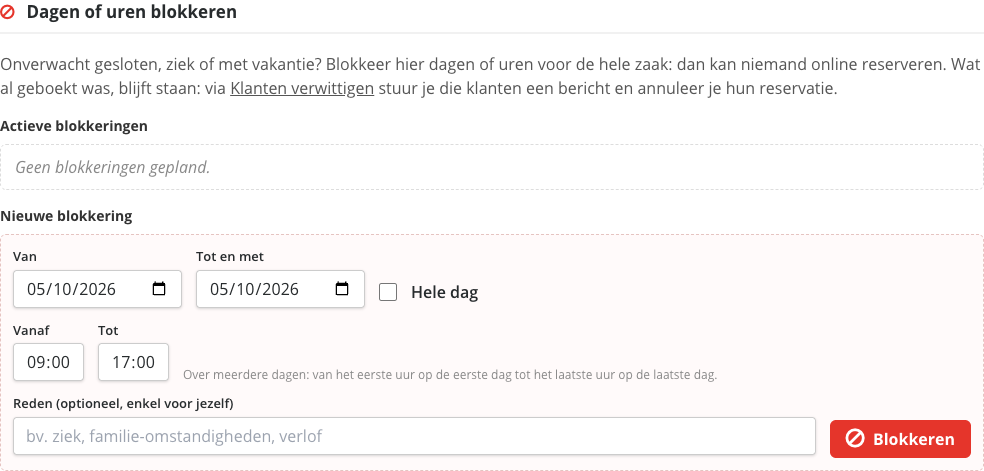Click the 'Dagen of uren blokkeren' heading

pyautogui.click(x=131, y=12)
